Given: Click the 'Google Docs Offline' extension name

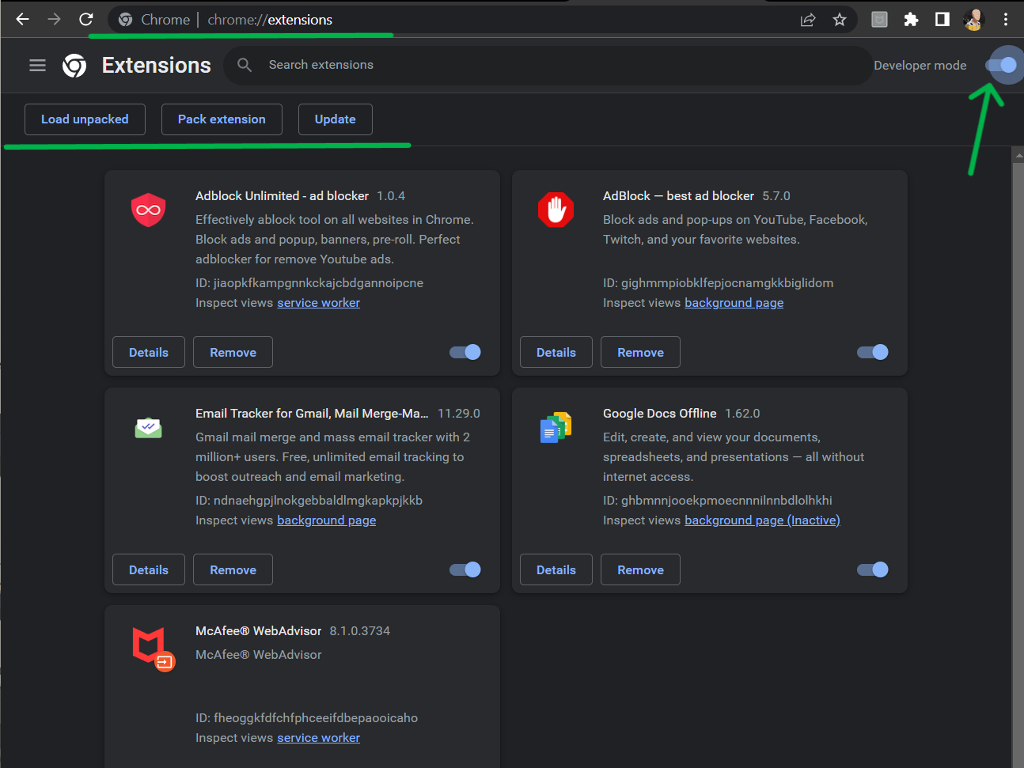Looking at the screenshot, I should click(x=659, y=413).
